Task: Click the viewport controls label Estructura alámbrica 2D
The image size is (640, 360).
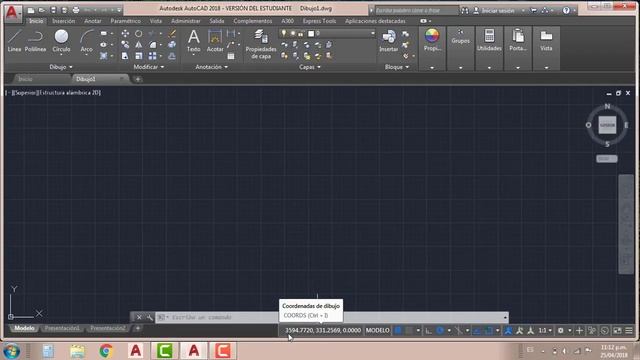Action: click(x=69, y=93)
